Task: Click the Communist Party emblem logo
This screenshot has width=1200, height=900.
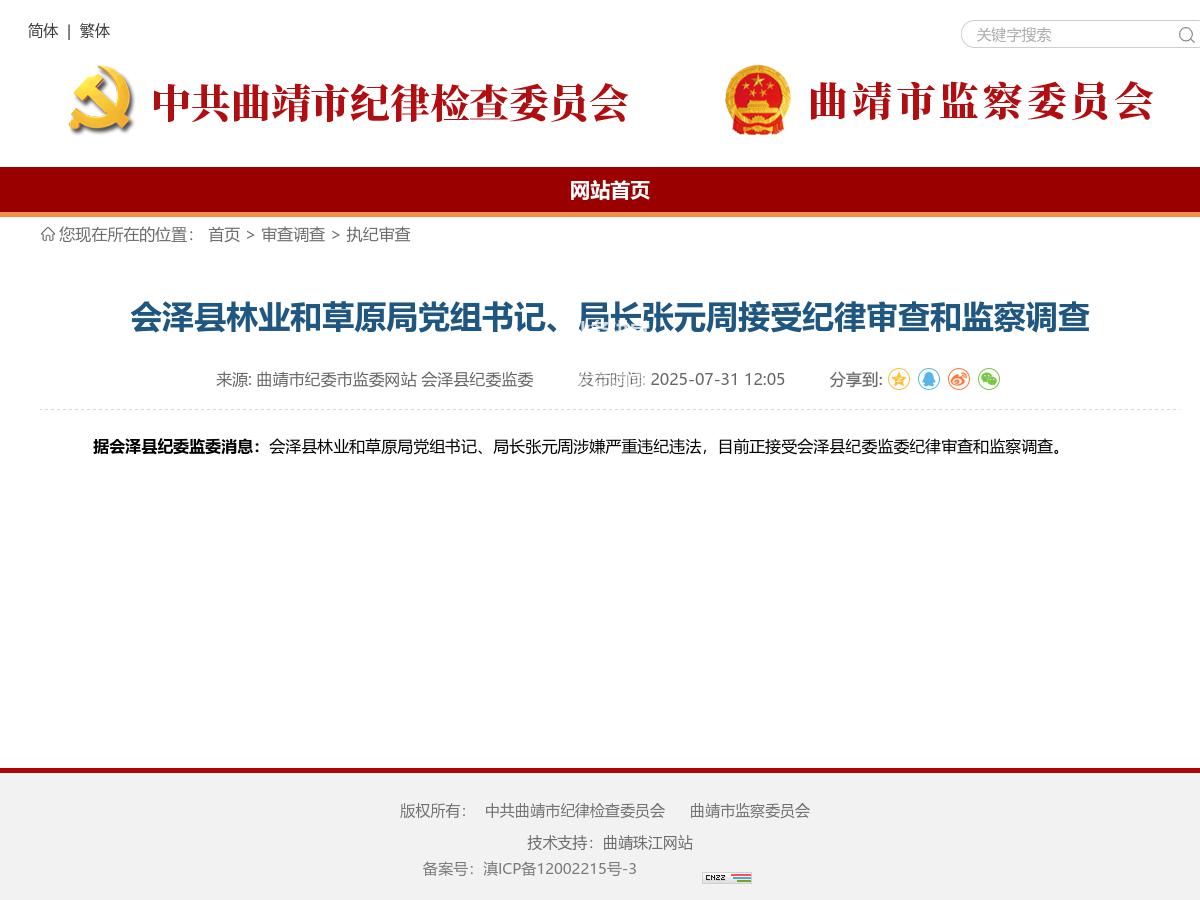Action: (98, 100)
